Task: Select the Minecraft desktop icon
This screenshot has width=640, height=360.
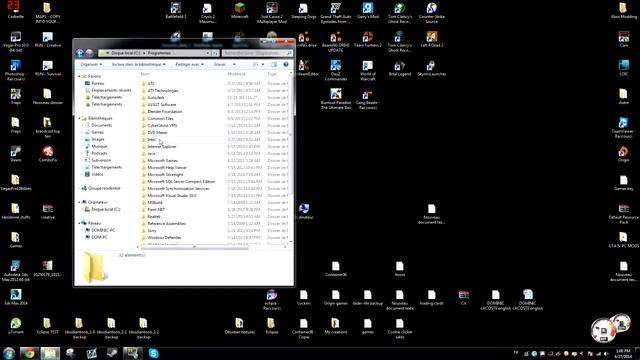Action: (x=240, y=11)
